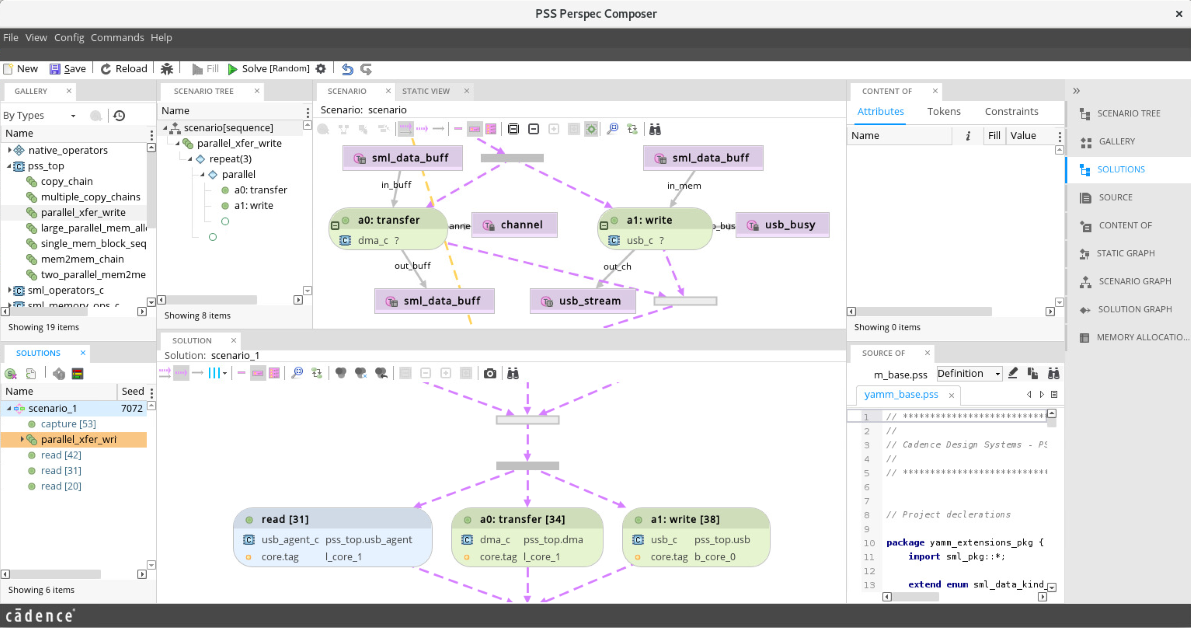The width and height of the screenshot is (1191, 628).
Task: Click the Solve settings gear icon
Action: [320, 68]
